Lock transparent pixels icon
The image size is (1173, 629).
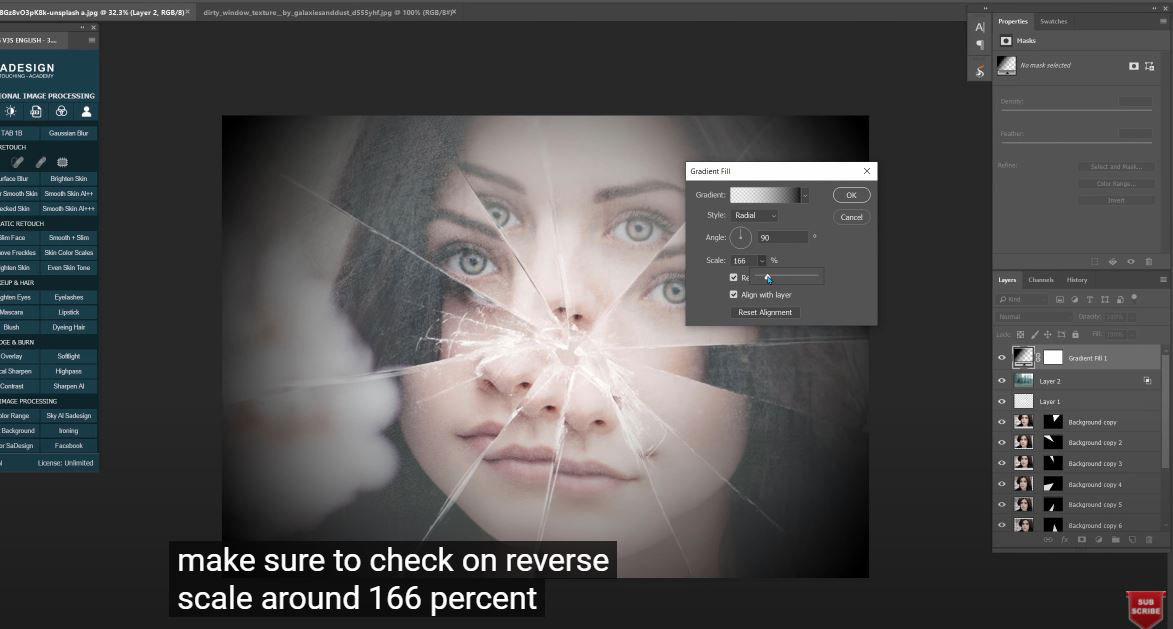1021,334
